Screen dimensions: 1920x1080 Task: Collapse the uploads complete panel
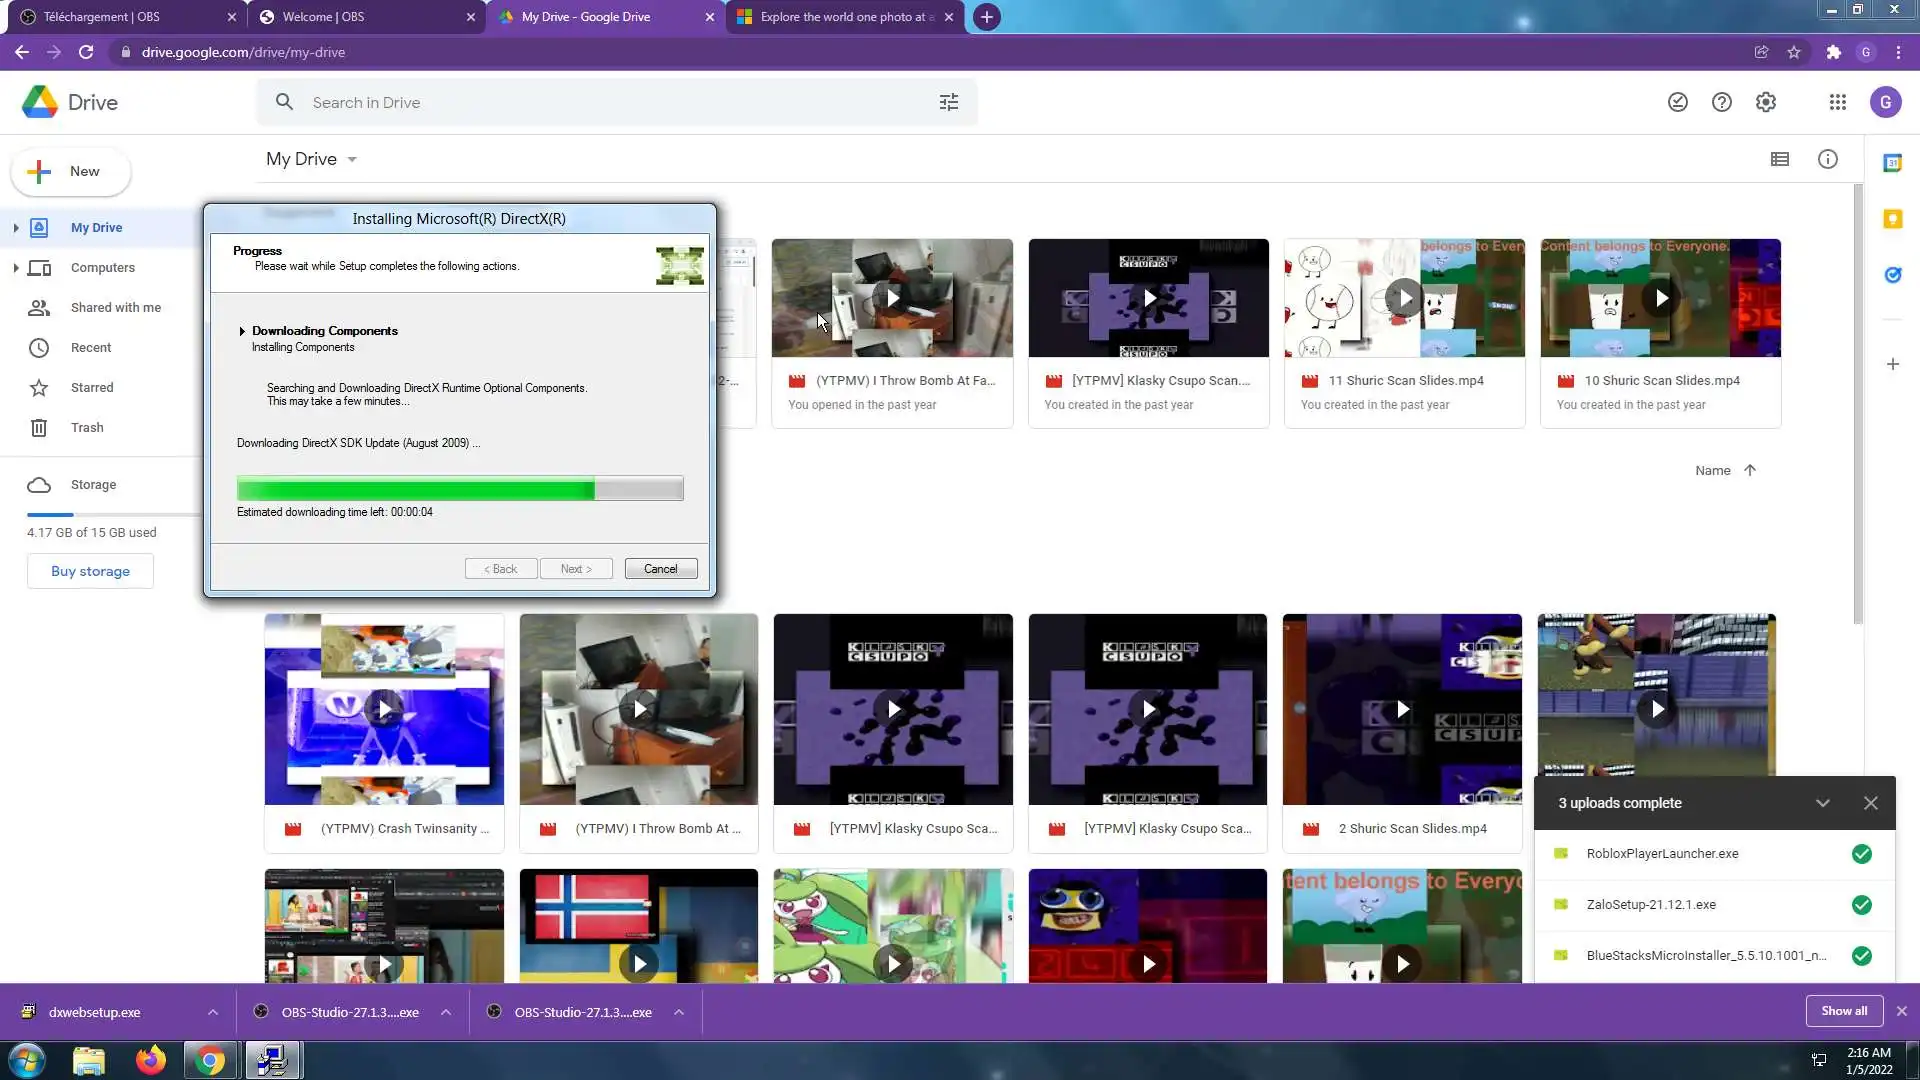pos(1822,803)
